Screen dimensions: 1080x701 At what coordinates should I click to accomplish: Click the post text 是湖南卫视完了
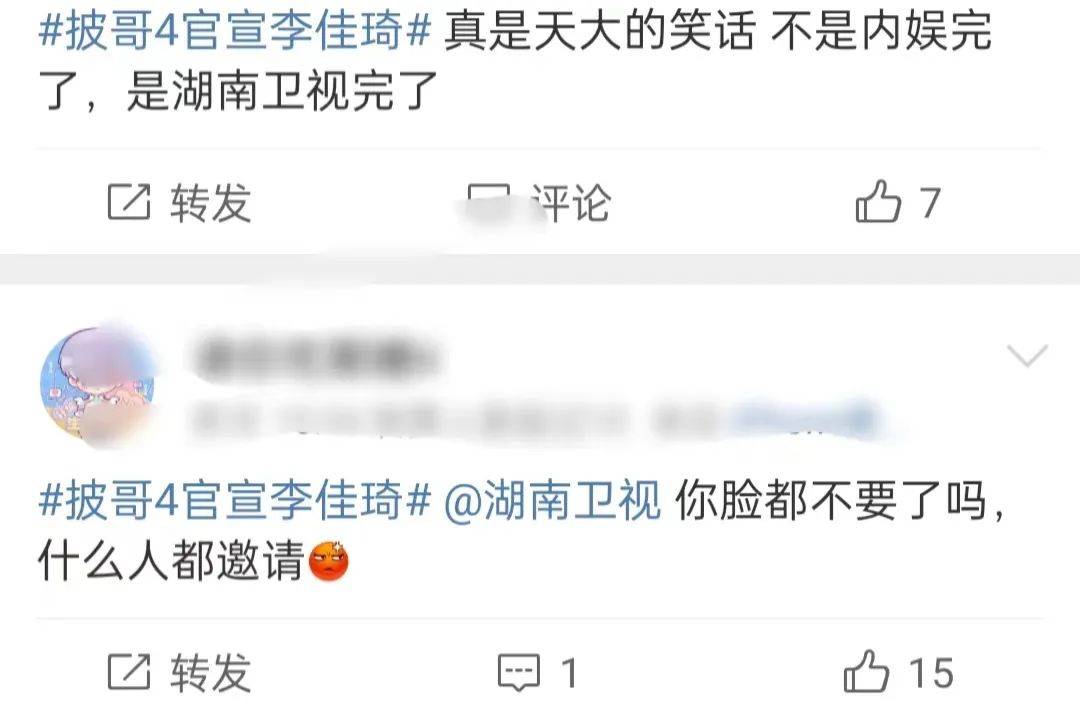(282, 92)
